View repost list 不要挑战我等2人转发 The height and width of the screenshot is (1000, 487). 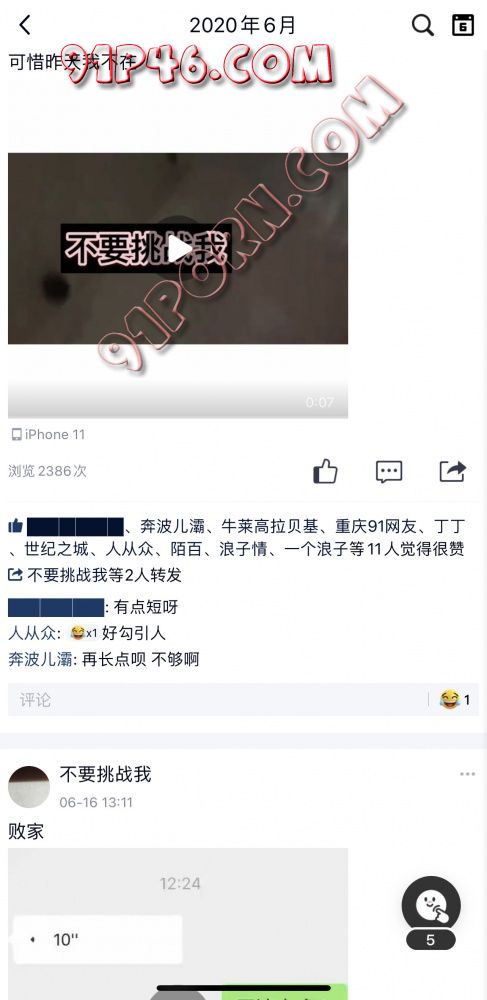tap(96, 575)
